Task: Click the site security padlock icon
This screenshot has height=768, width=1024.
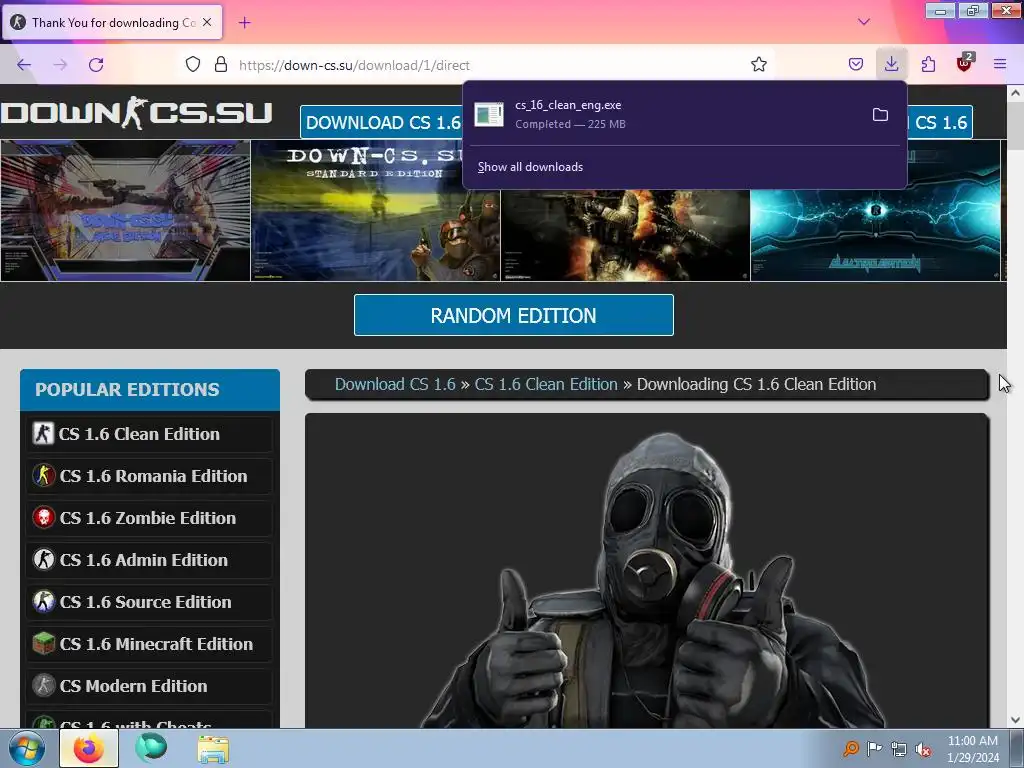Action: (221, 65)
